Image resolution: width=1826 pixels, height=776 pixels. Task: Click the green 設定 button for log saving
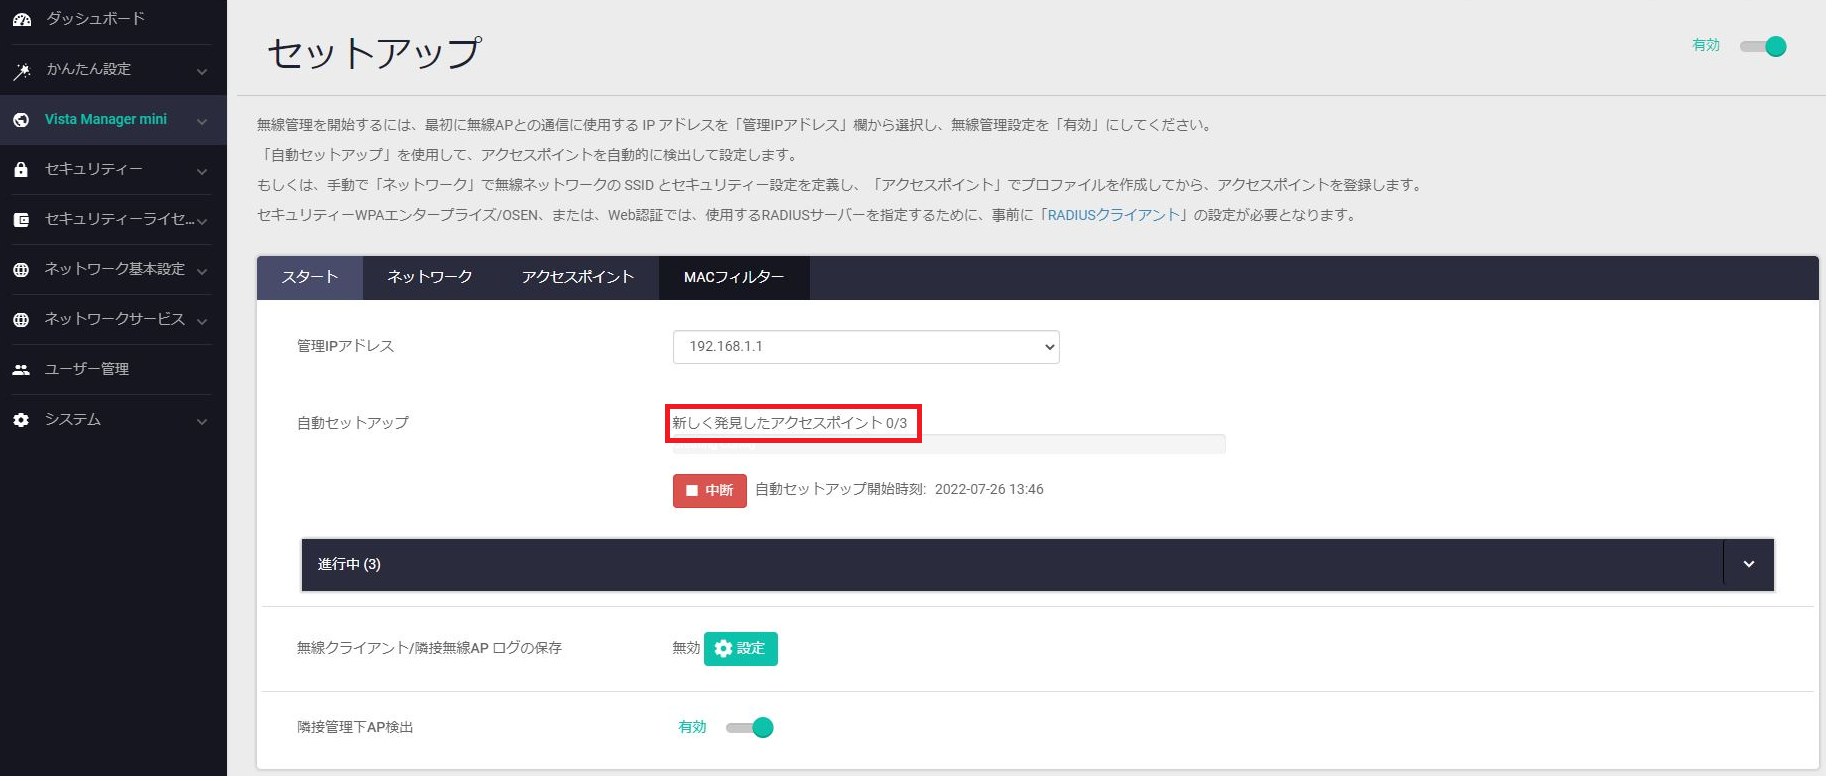(x=741, y=649)
